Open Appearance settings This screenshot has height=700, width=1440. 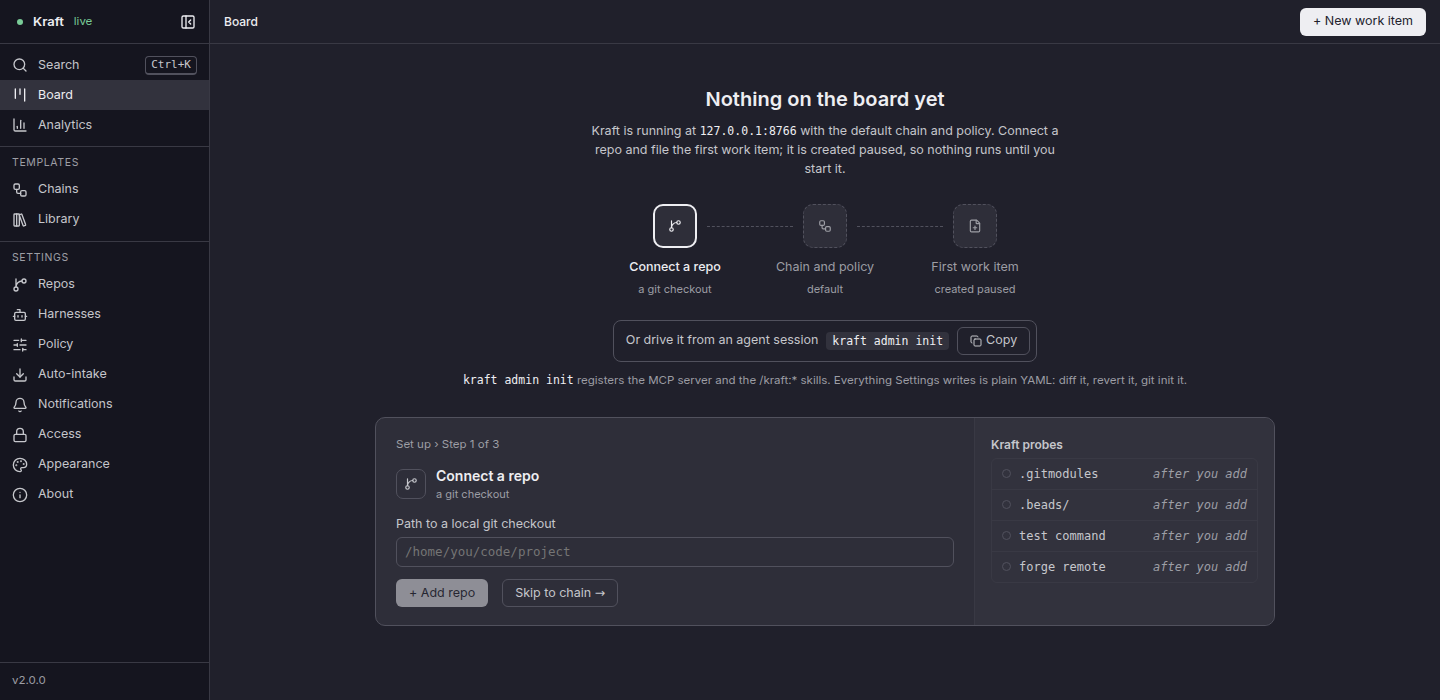(104, 464)
